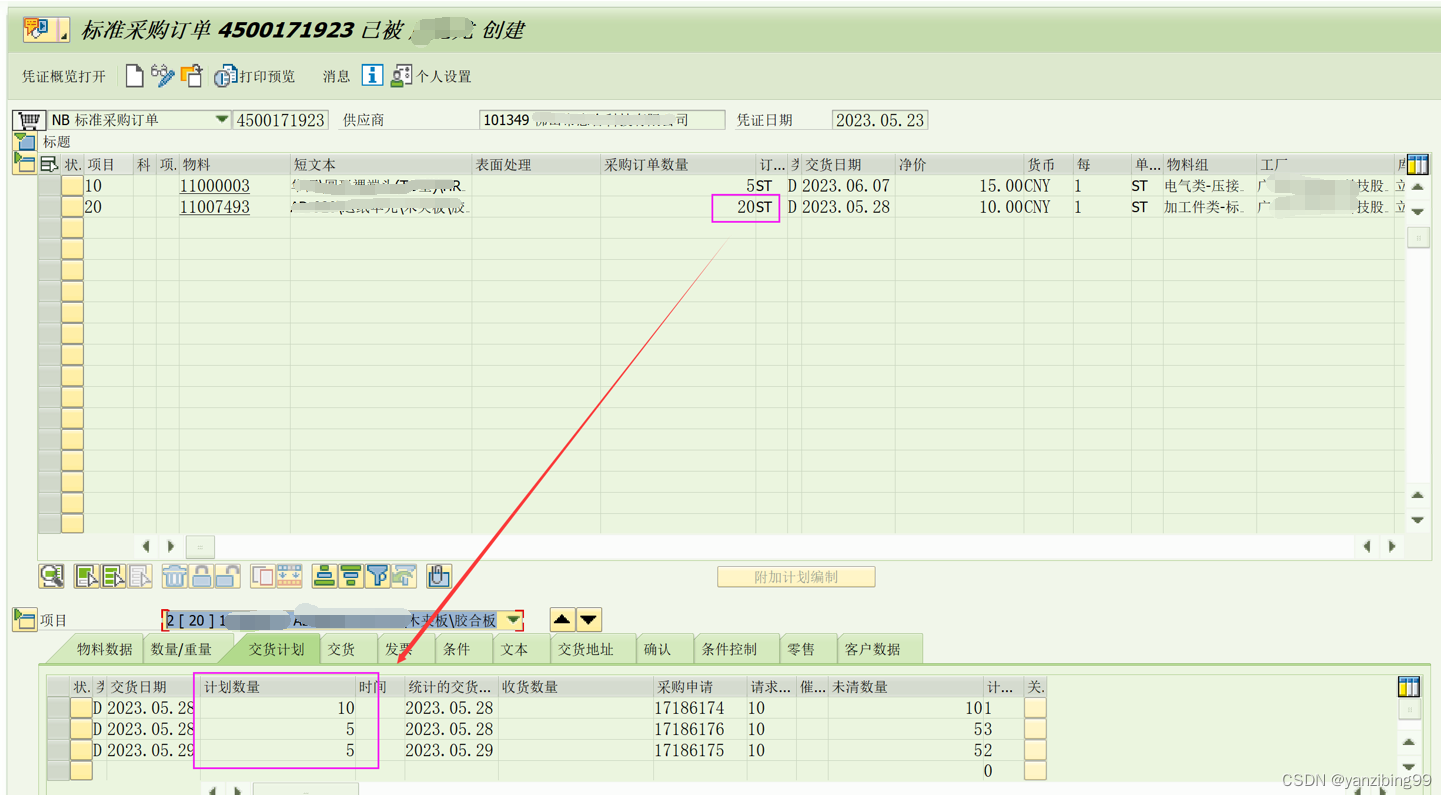
Task: Click the down arrow to next item
Action: click(x=588, y=619)
